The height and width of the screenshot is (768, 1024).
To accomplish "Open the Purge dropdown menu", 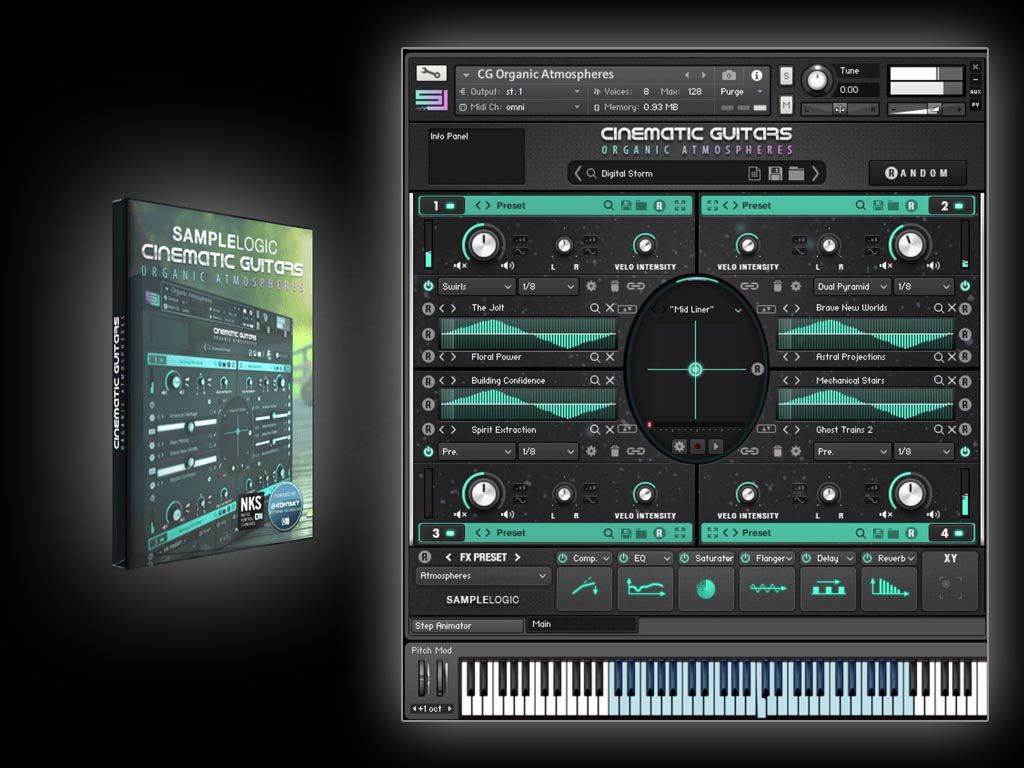I will coord(742,92).
